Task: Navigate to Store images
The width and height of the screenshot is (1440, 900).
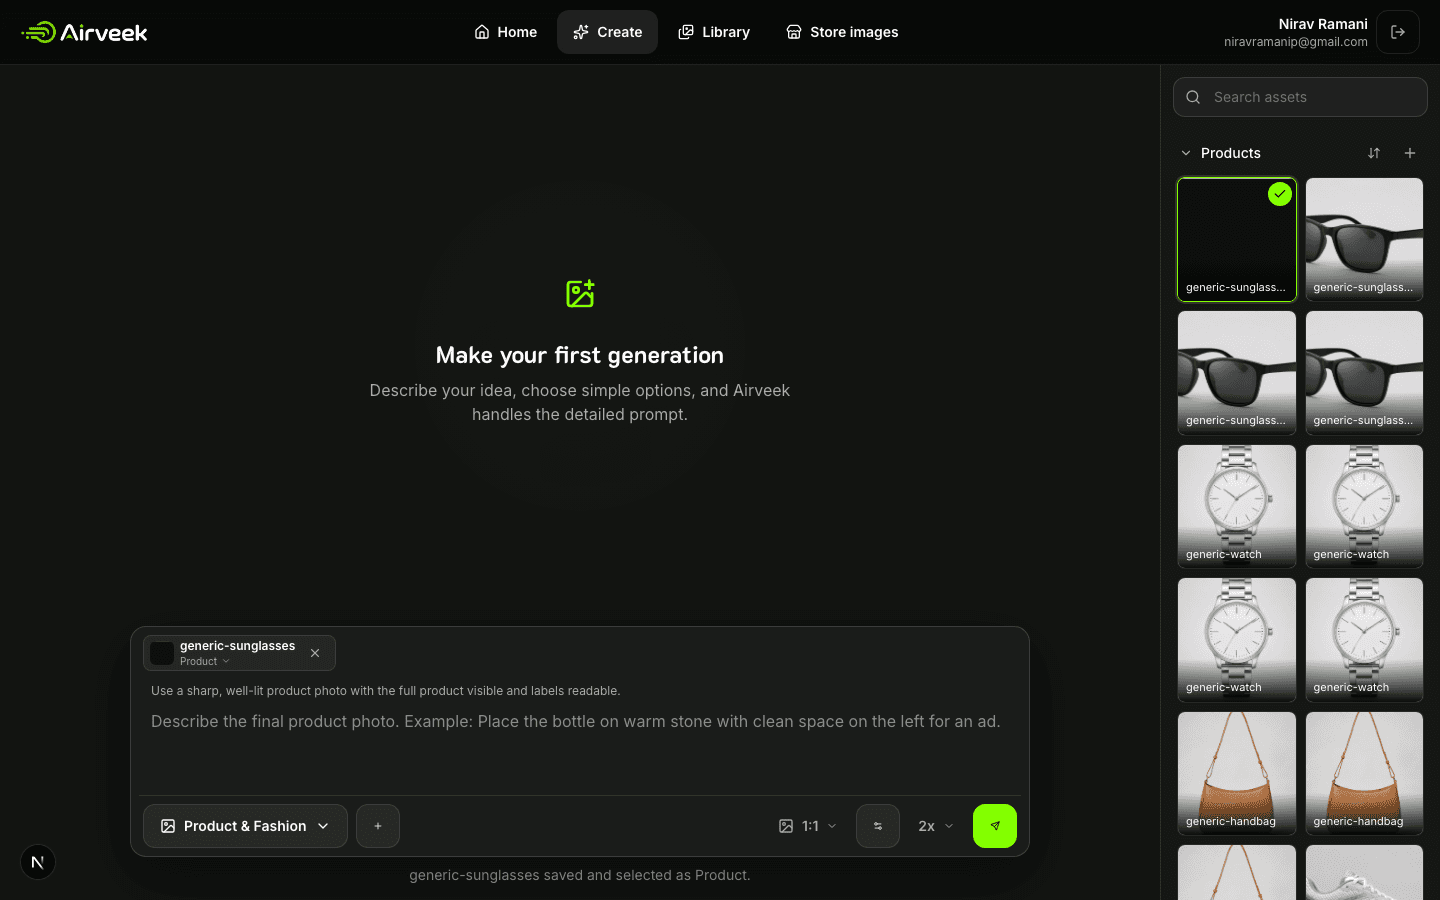Action: pos(842,32)
